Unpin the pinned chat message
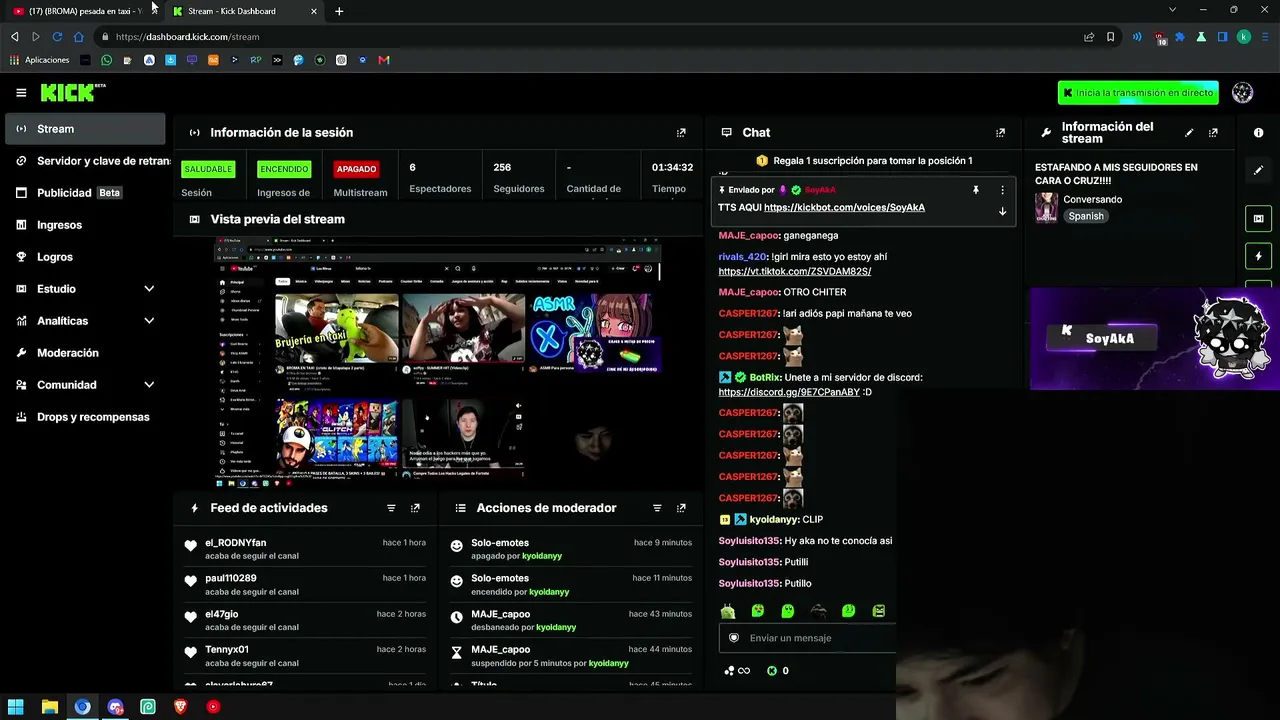 [x=976, y=190]
